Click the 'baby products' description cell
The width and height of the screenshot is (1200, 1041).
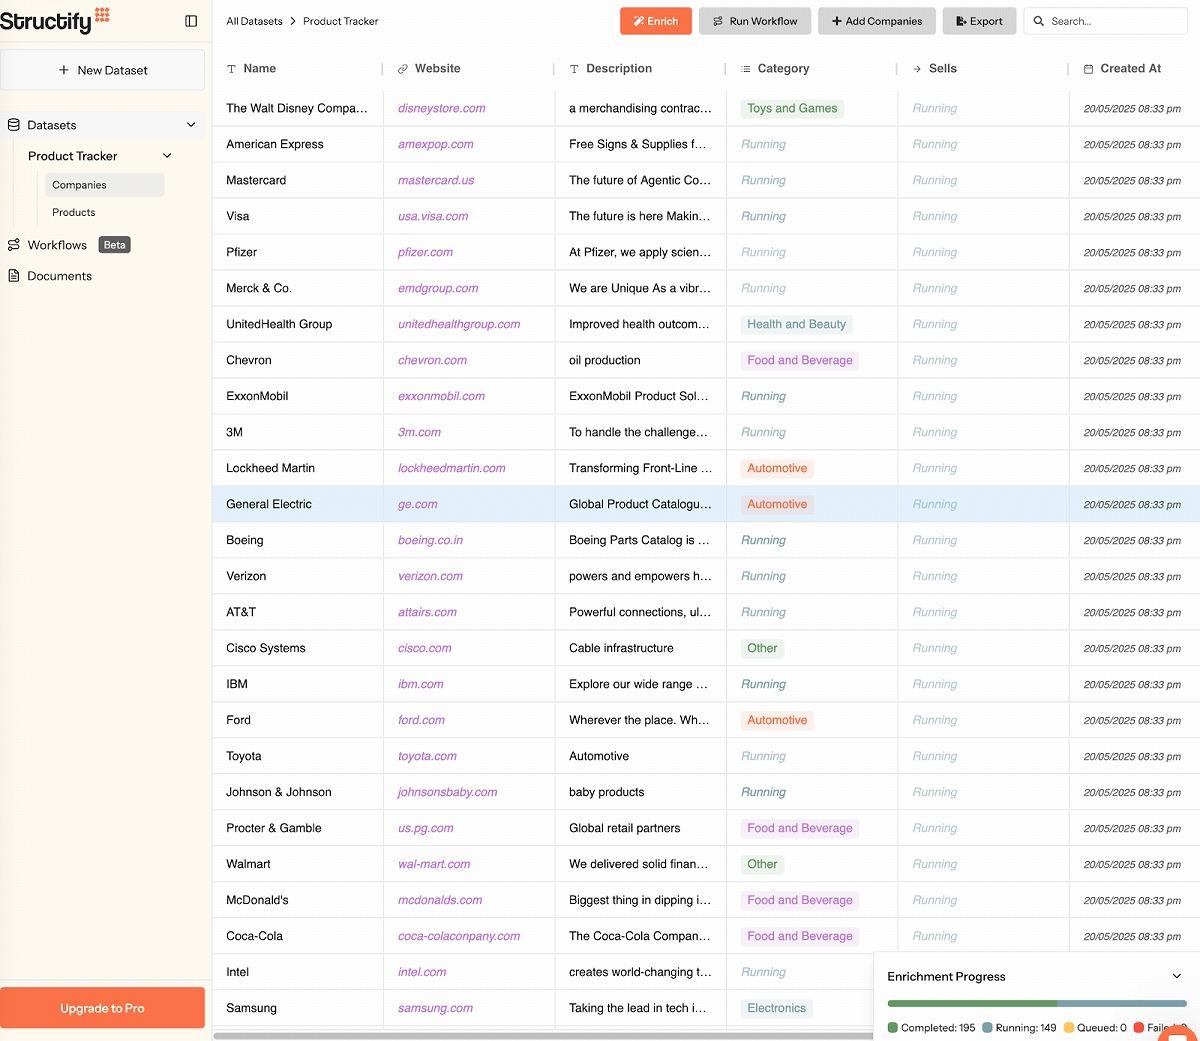[x=607, y=792]
